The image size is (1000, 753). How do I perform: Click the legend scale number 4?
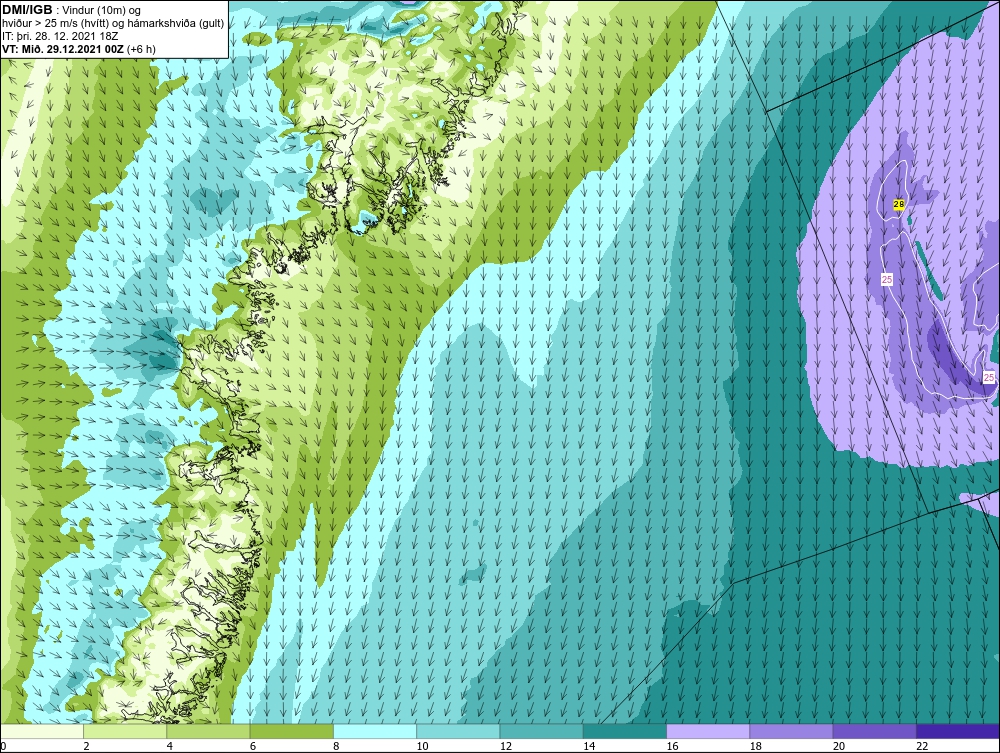170,746
